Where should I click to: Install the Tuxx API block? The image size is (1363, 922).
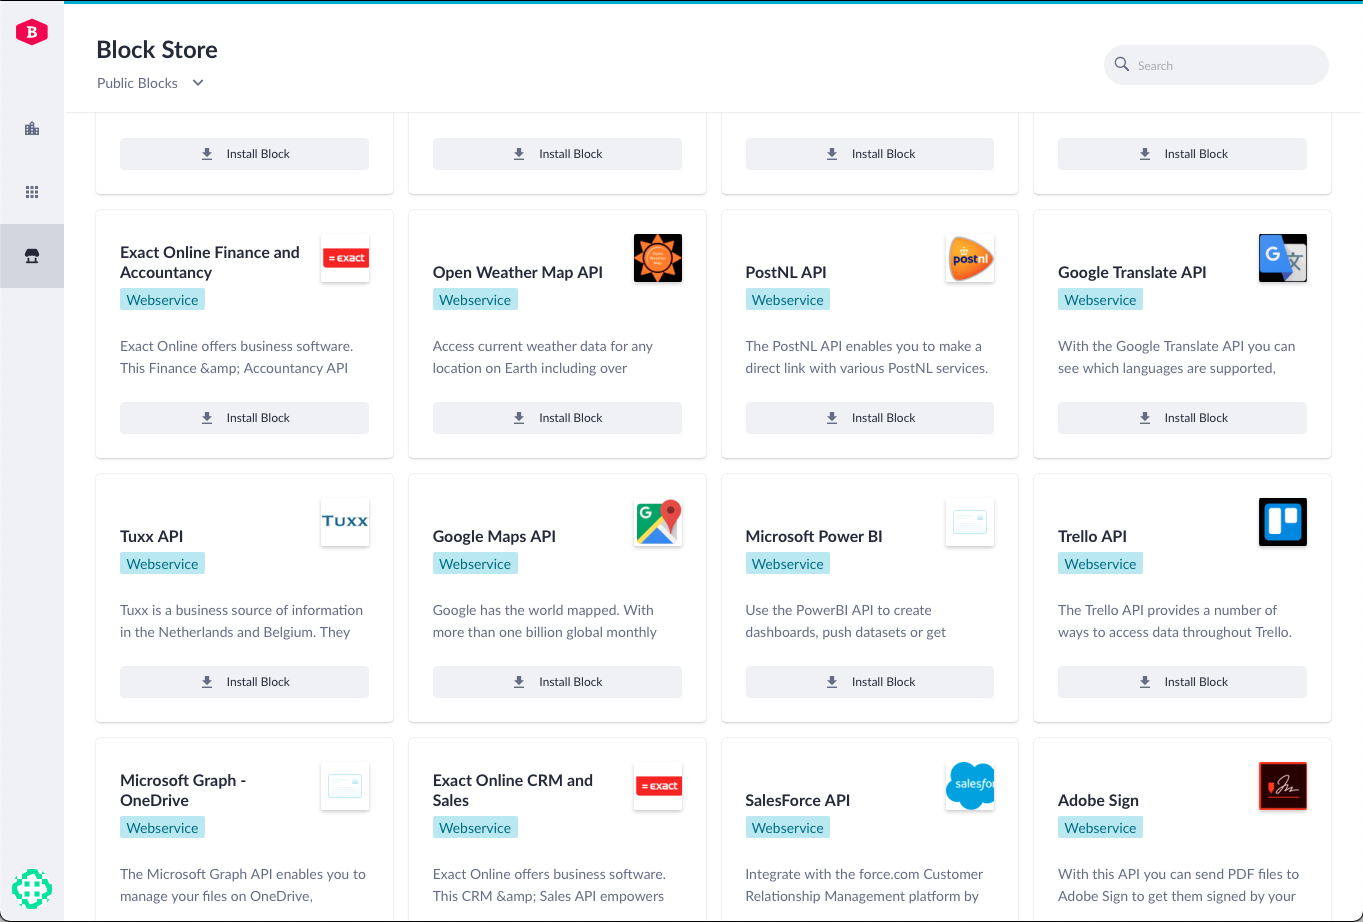tap(244, 681)
